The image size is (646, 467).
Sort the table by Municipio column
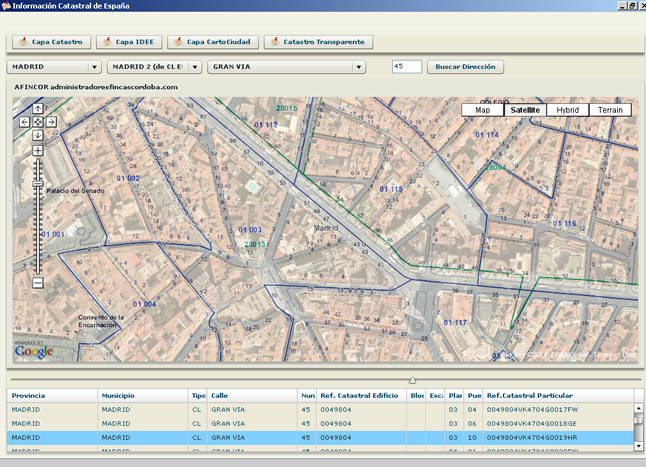(143, 396)
